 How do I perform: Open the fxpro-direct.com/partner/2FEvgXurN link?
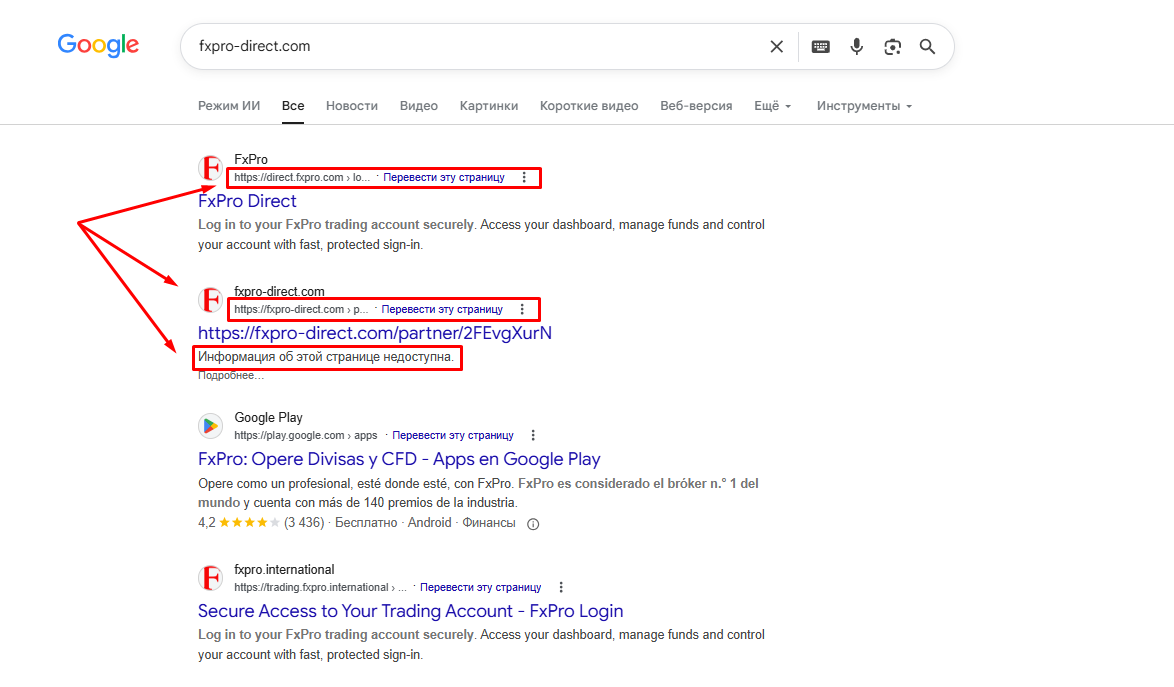374,333
